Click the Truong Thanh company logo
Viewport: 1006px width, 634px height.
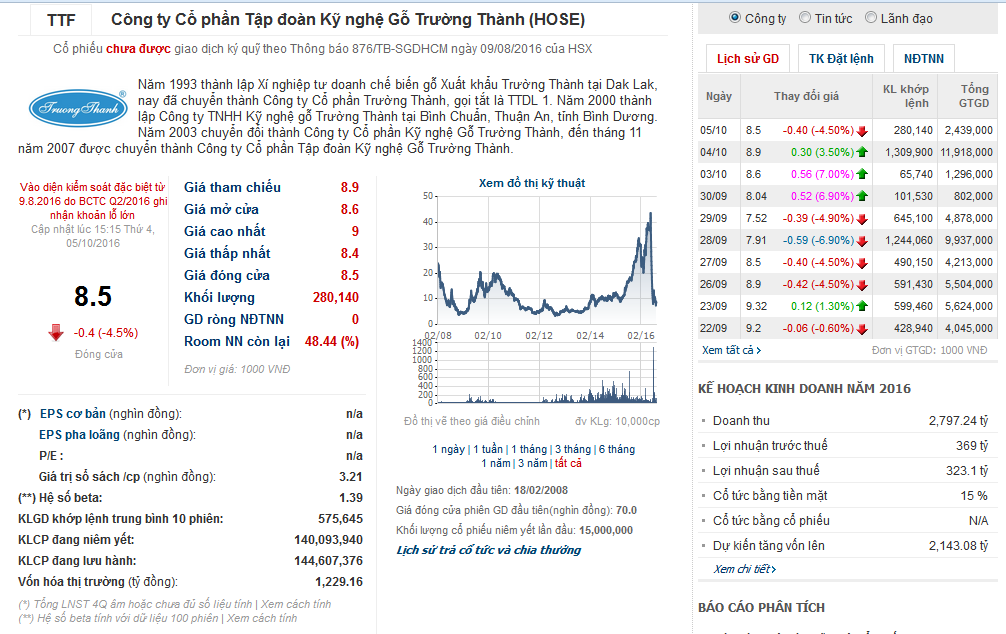(78, 108)
